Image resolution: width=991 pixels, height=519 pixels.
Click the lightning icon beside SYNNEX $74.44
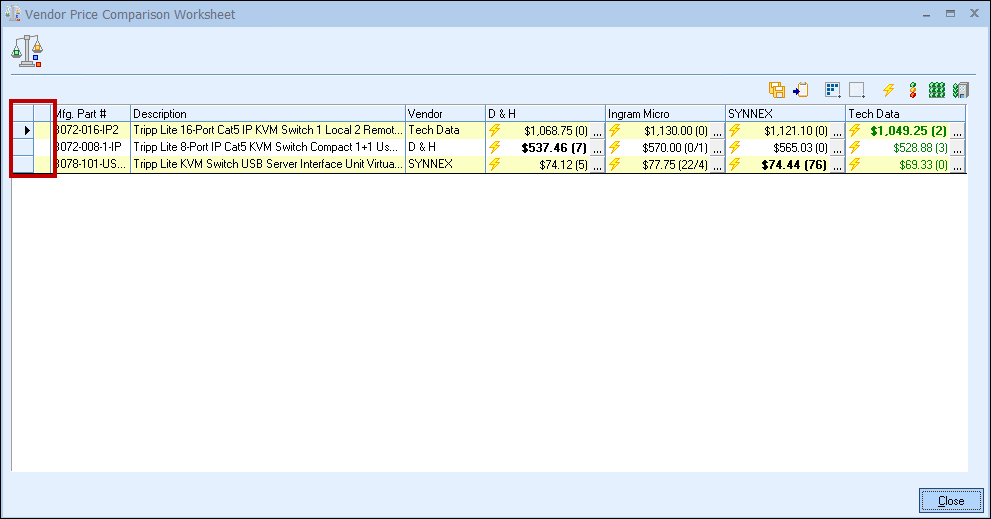[x=734, y=164]
